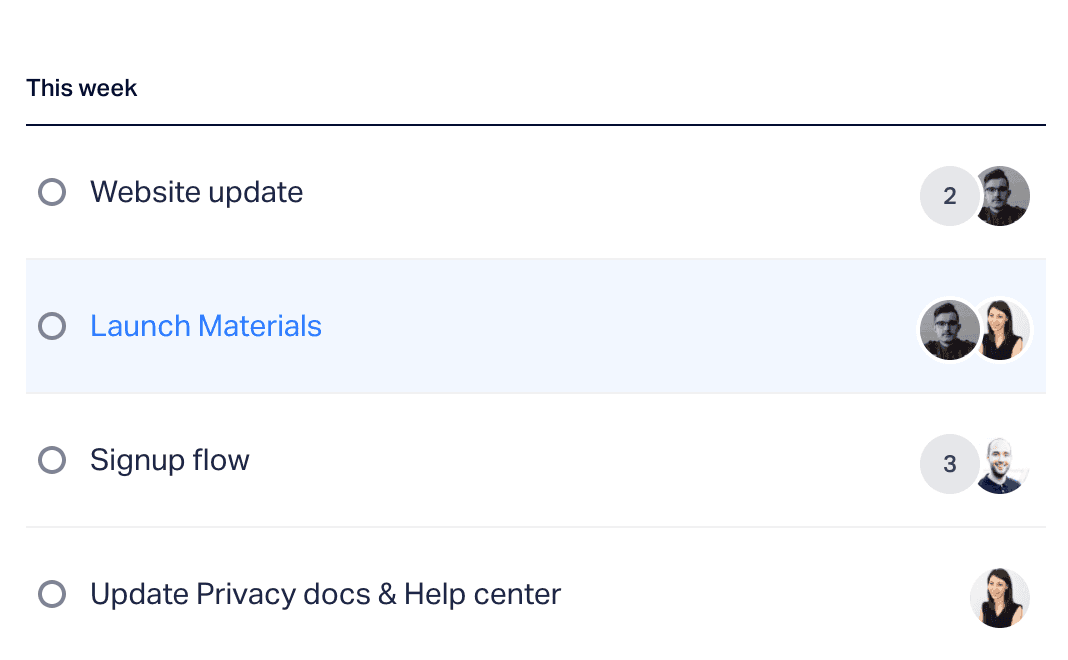Viewport: 1068px width, 660px height.
Task: Click blank area in the Signup flow row
Action: pos(579,460)
